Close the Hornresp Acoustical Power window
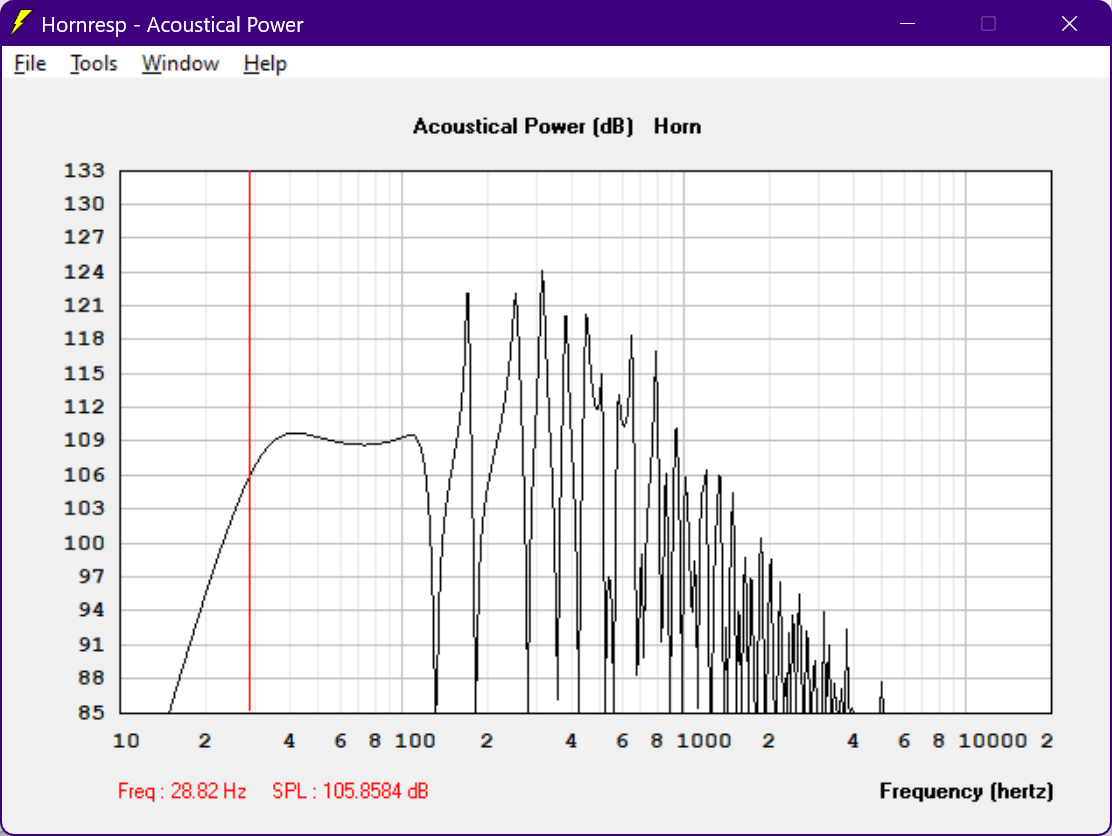The image size is (1112, 836). coord(1069,23)
